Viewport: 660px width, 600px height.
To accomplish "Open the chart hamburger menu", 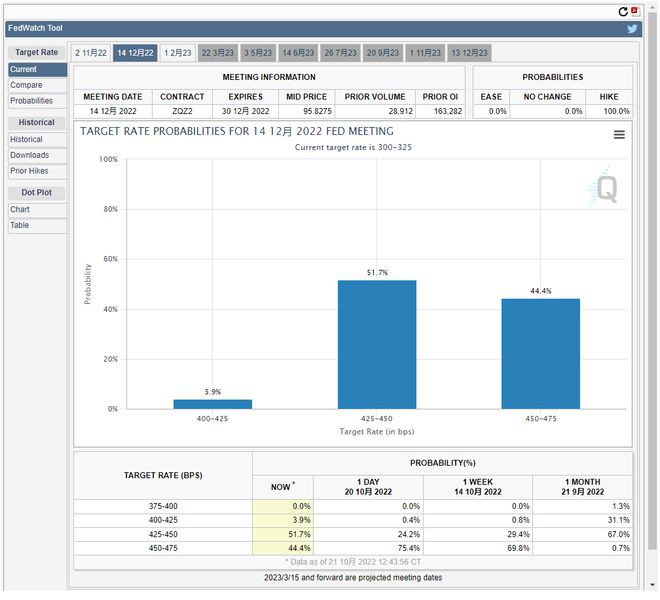I will (x=619, y=135).
